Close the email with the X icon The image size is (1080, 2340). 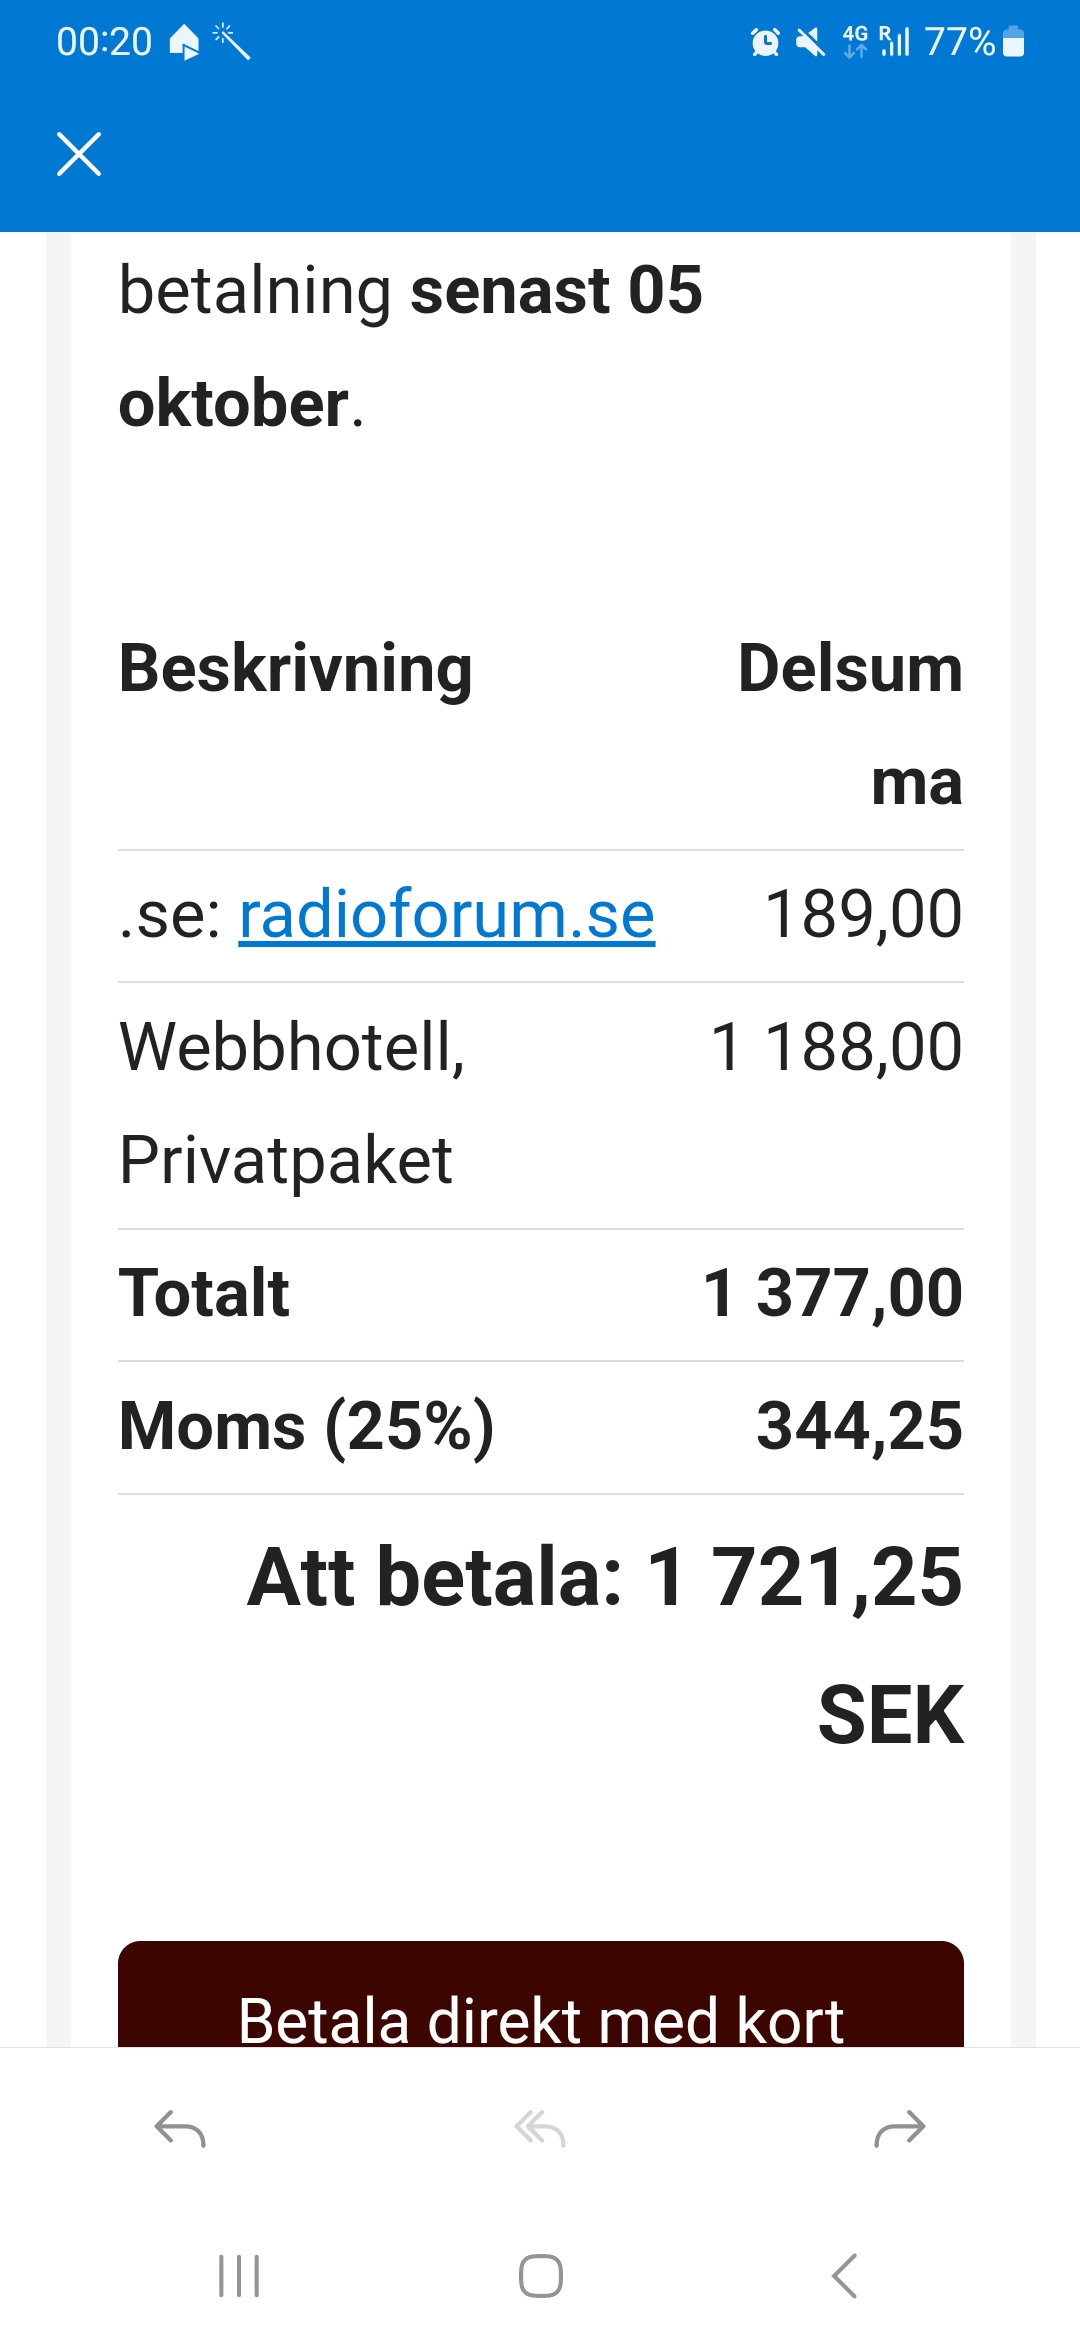coord(79,154)
